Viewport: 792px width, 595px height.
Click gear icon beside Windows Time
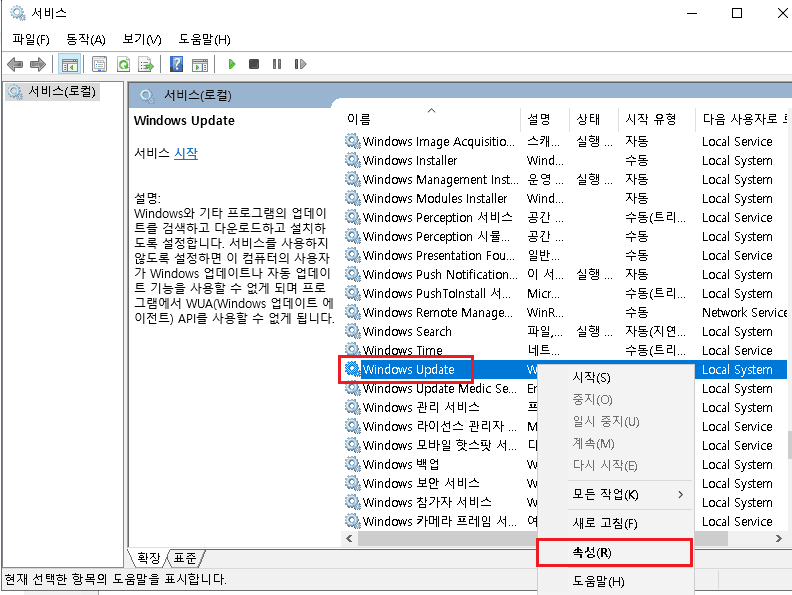pos(353,350)
